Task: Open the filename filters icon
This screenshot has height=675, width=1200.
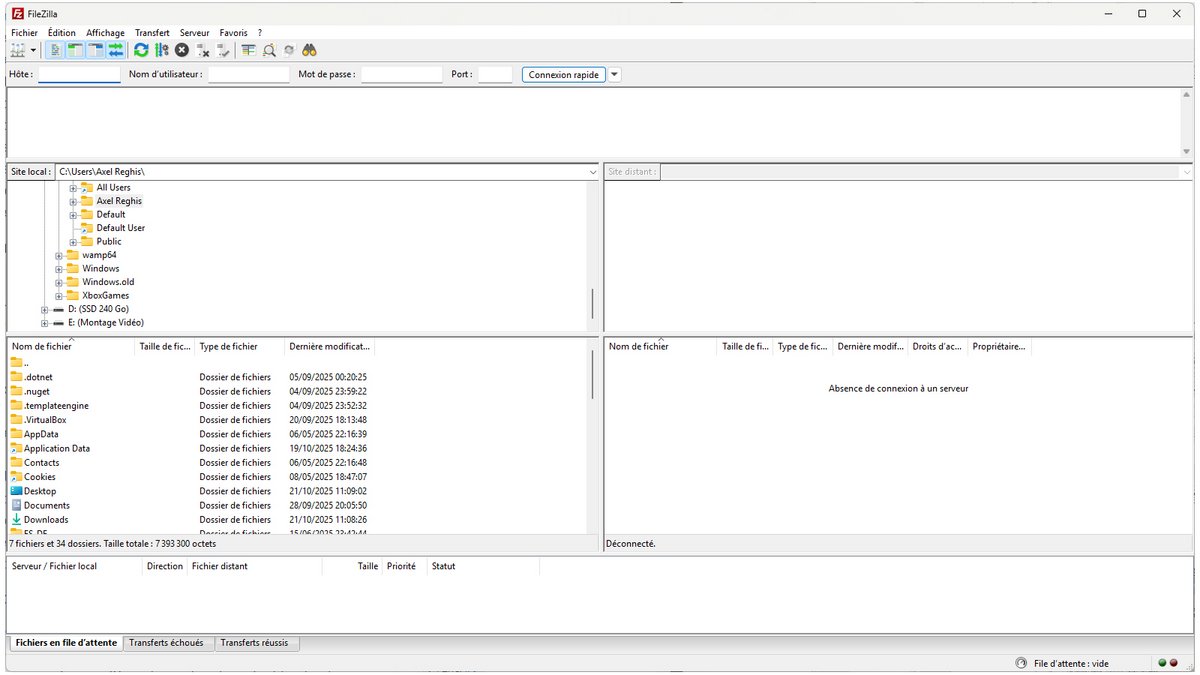Action: (248, 50)
